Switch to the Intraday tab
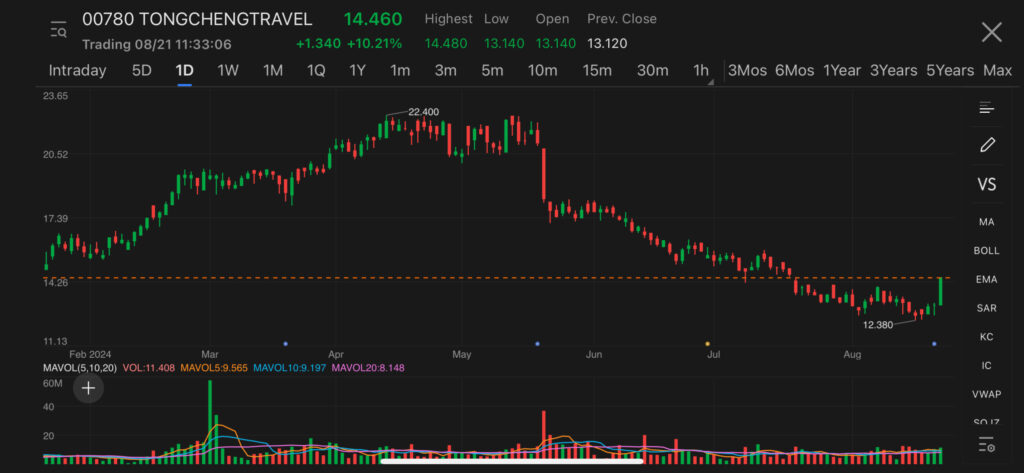This screenshot has width=1024, height=473. click(x=77, y=71)
